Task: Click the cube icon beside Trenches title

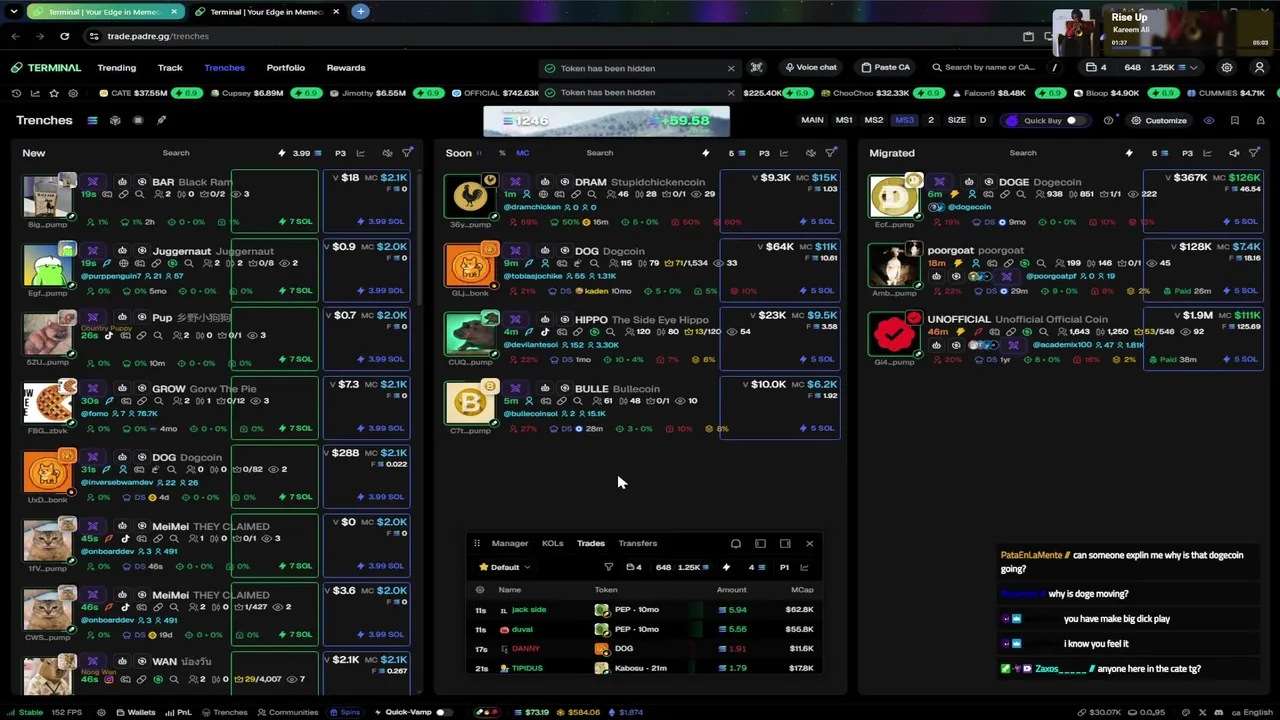Action: coord(115,121)
